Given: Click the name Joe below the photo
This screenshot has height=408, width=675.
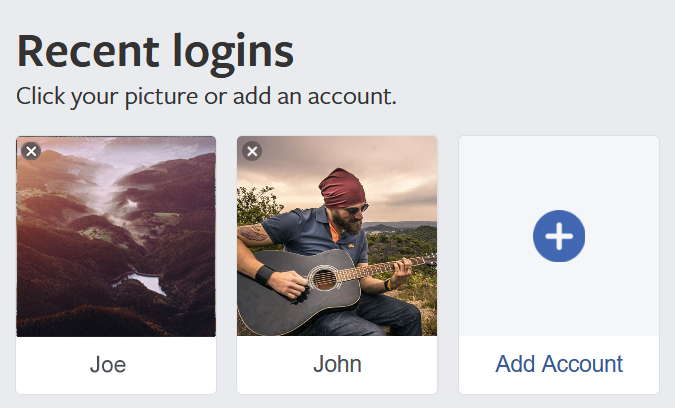Looking at the screenshot, I should tap(108, 365).
